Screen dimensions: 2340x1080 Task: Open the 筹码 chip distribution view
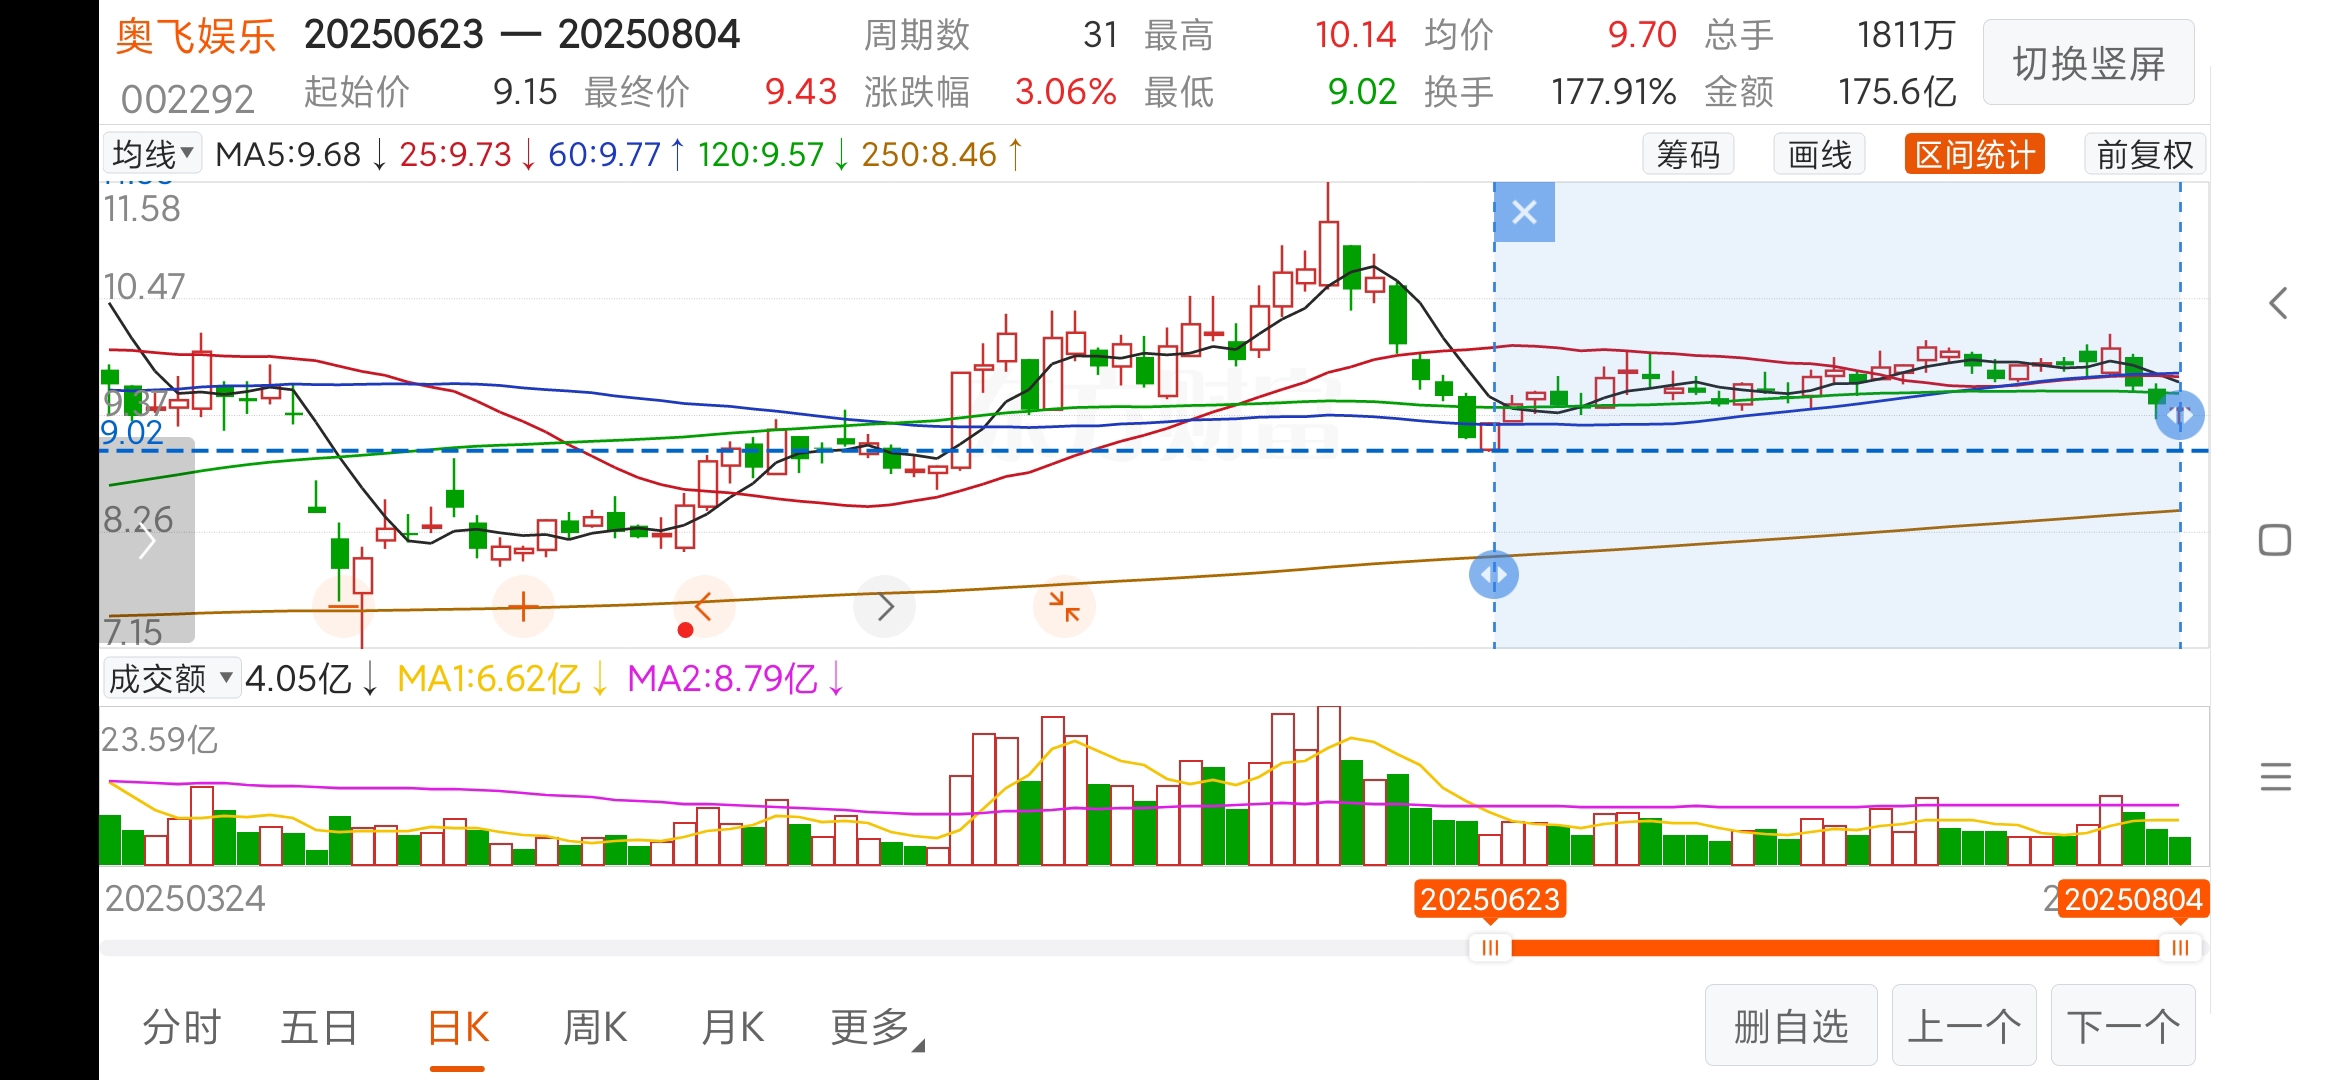1688,155
